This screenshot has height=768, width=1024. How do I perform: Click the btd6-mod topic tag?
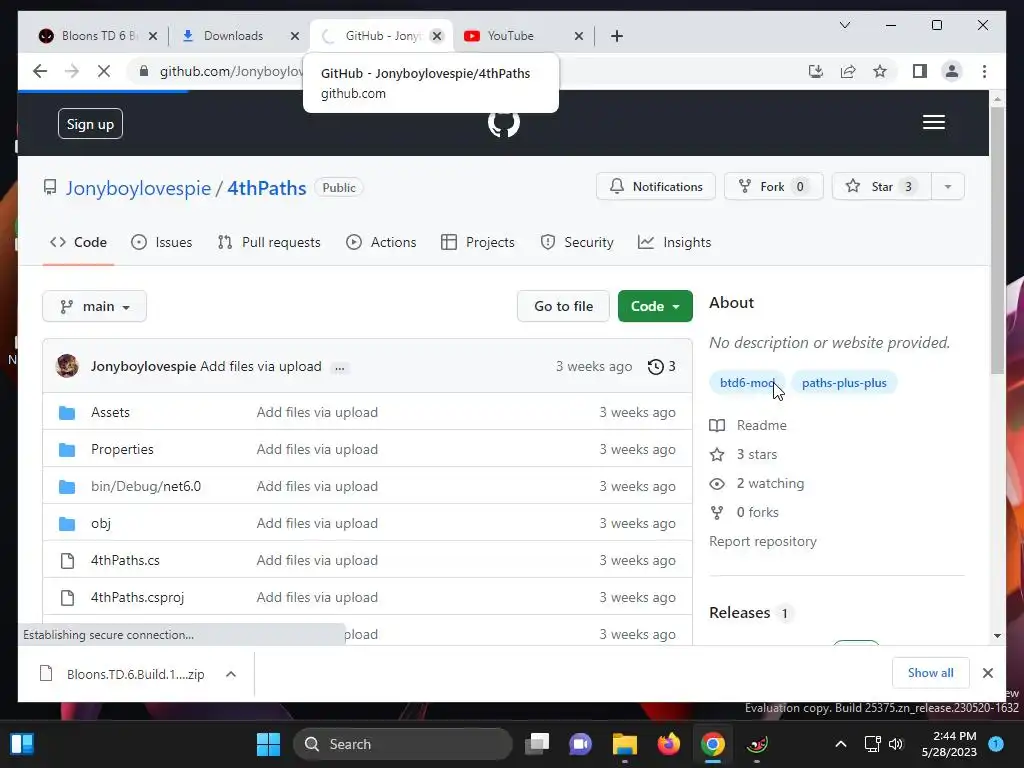(x=747, y=383)
